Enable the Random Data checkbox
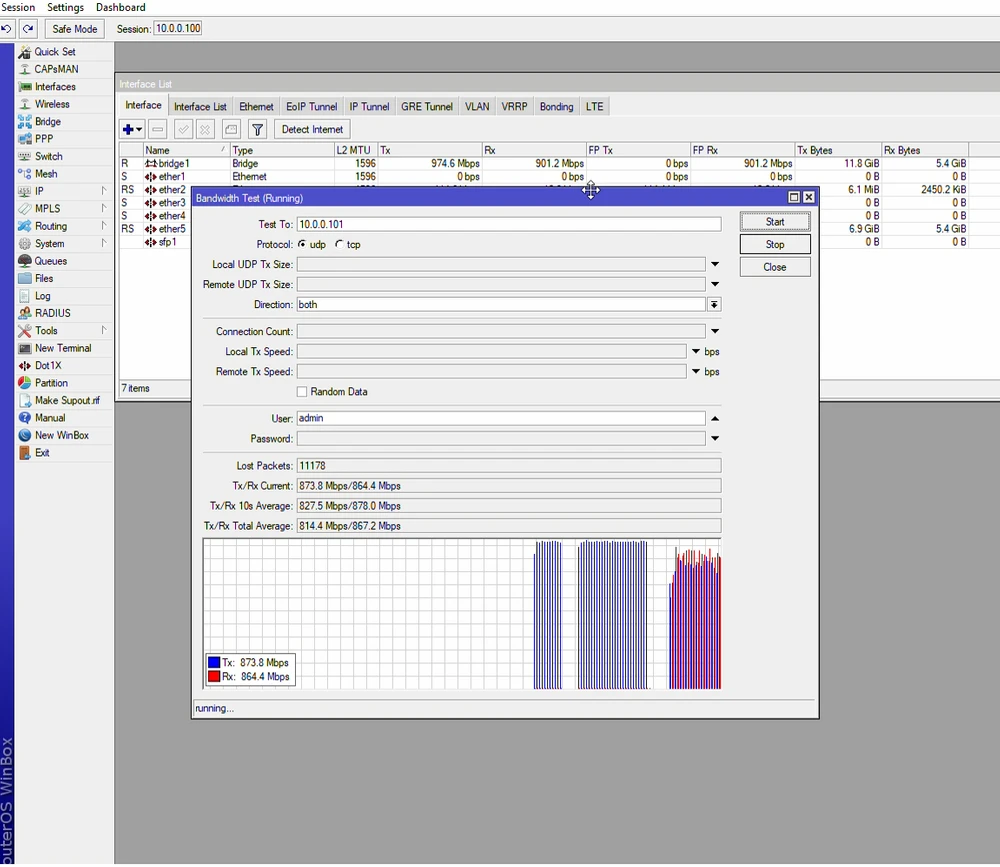 (x=302, y=391)
